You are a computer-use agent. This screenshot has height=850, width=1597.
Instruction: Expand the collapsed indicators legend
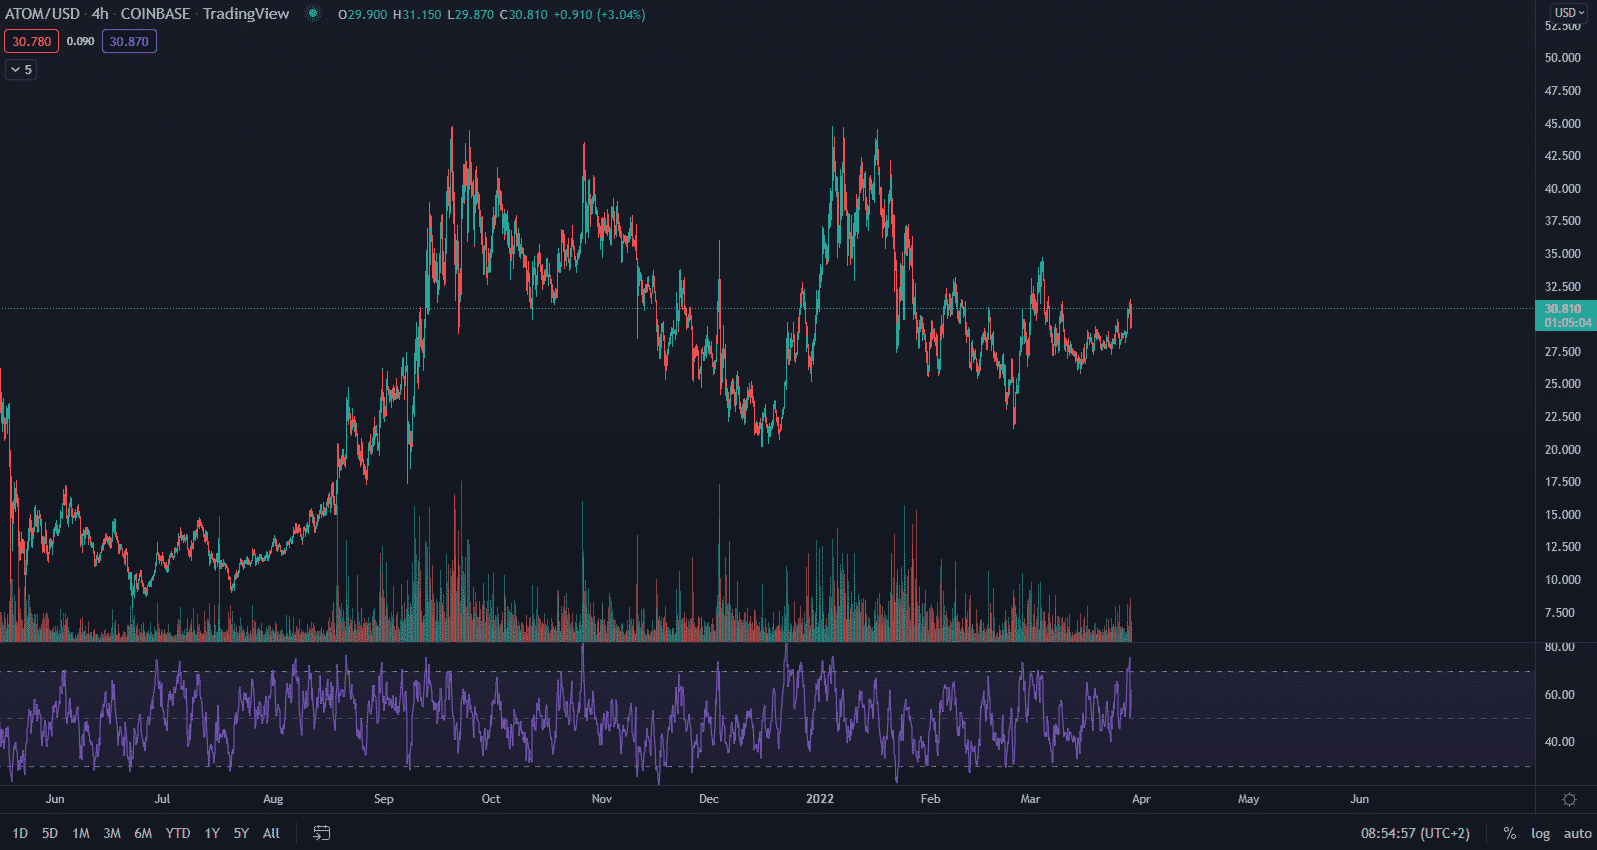[21, 69]
